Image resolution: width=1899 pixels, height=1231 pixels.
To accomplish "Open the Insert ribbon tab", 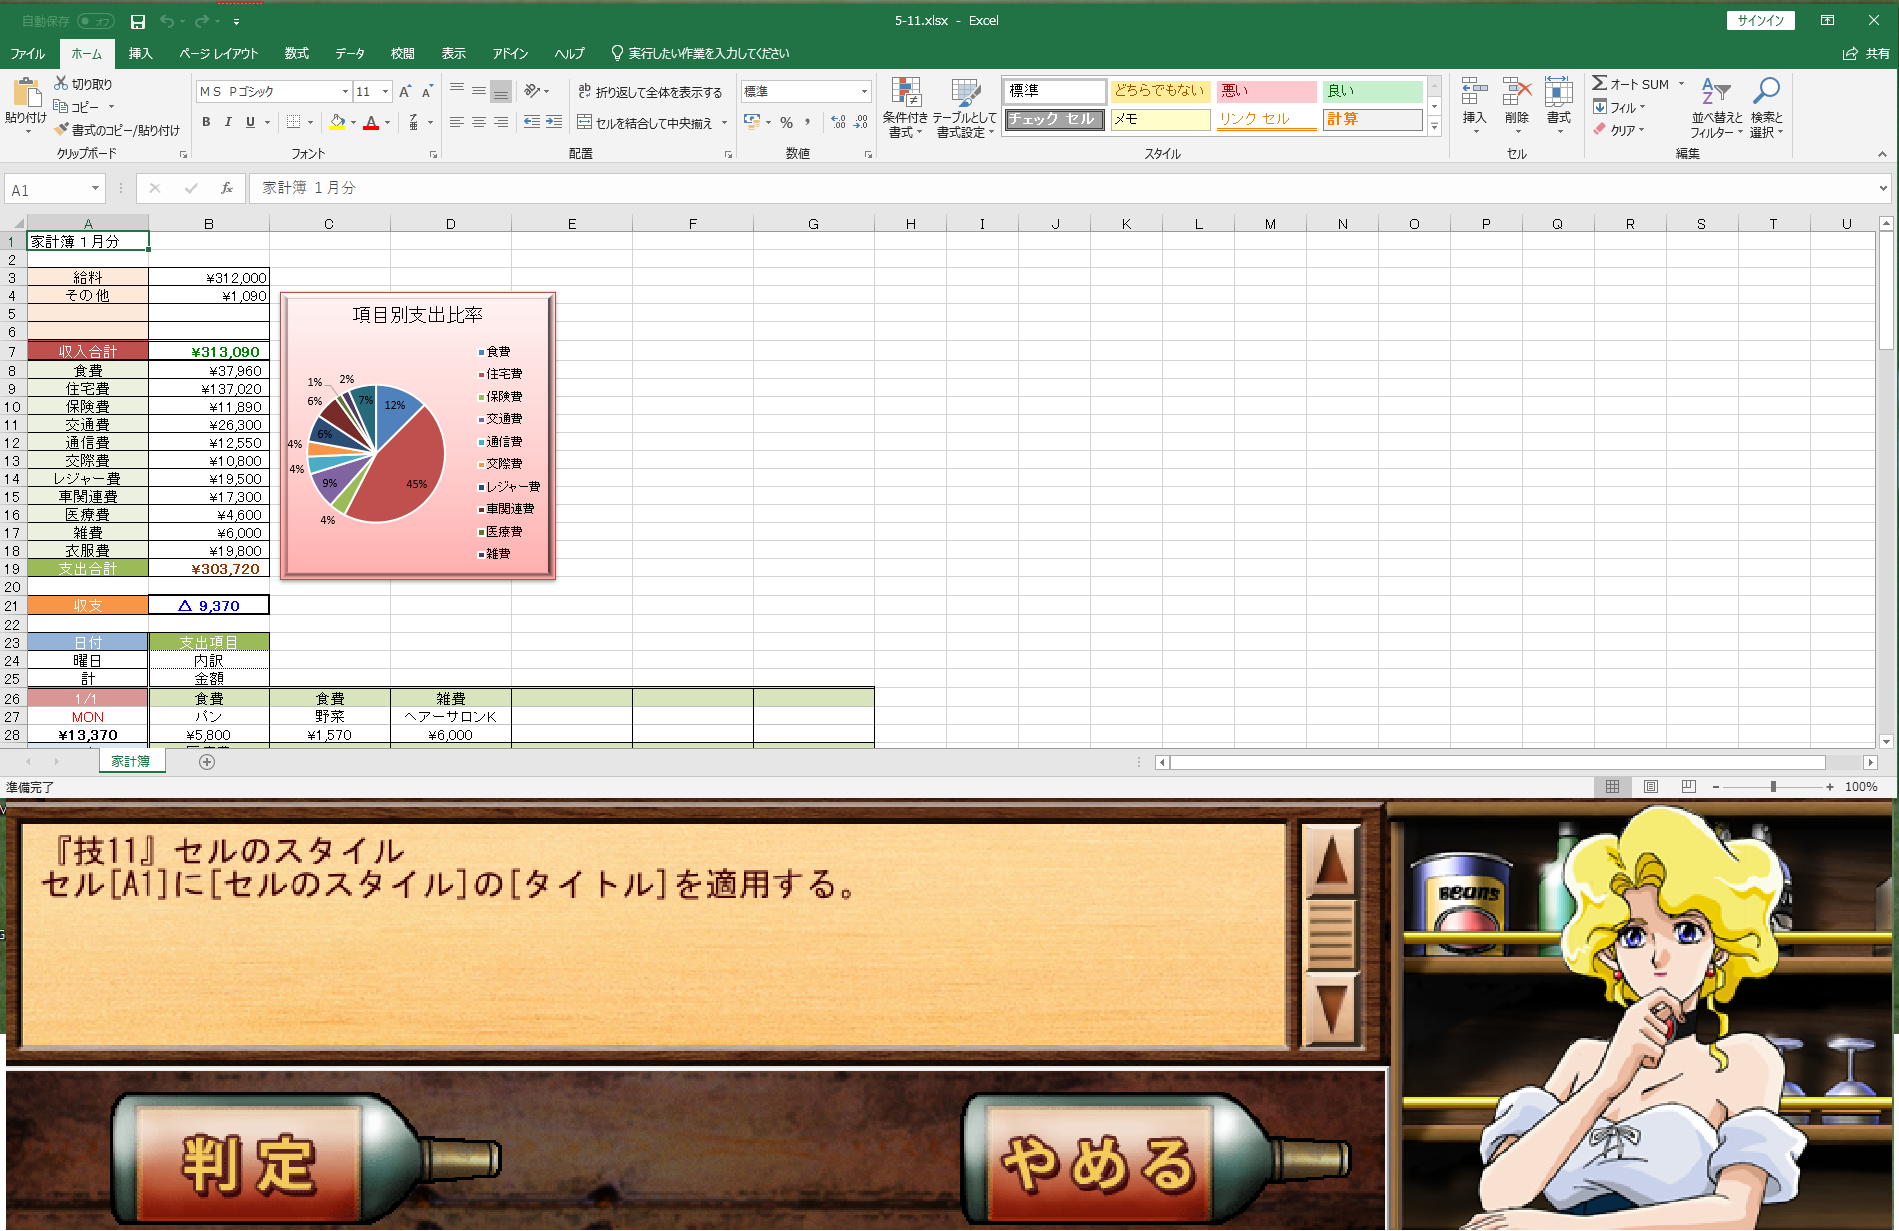I will [140, 54].
